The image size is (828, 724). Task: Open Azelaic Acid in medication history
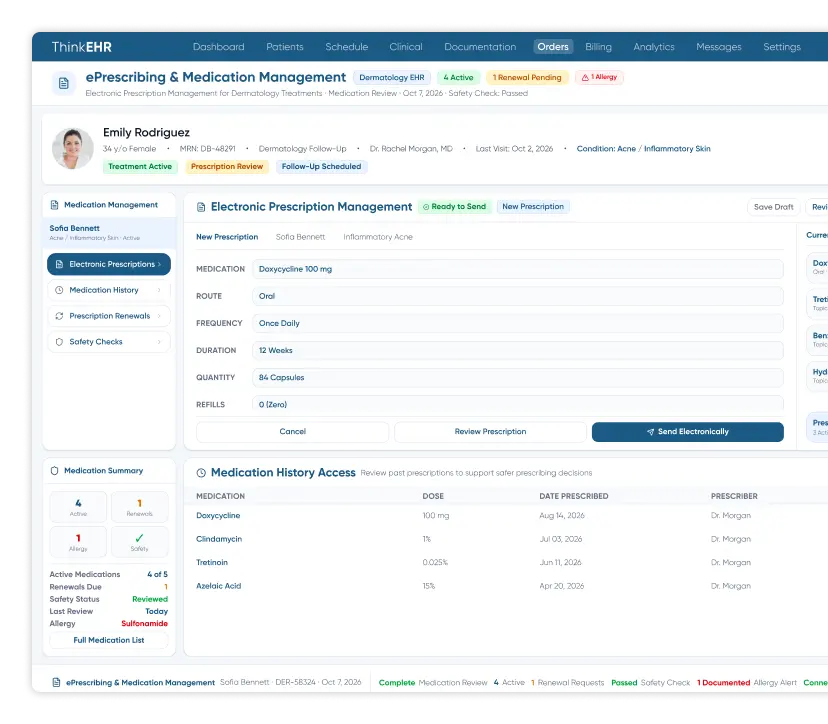tap(219, 586)
